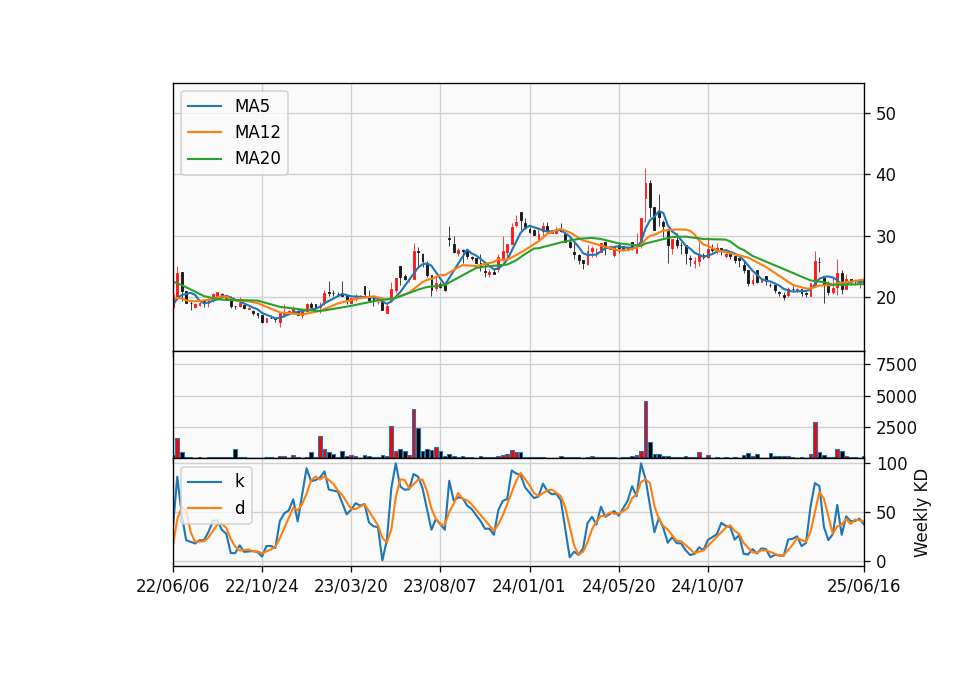Click the volume axis value 7500

896,365
